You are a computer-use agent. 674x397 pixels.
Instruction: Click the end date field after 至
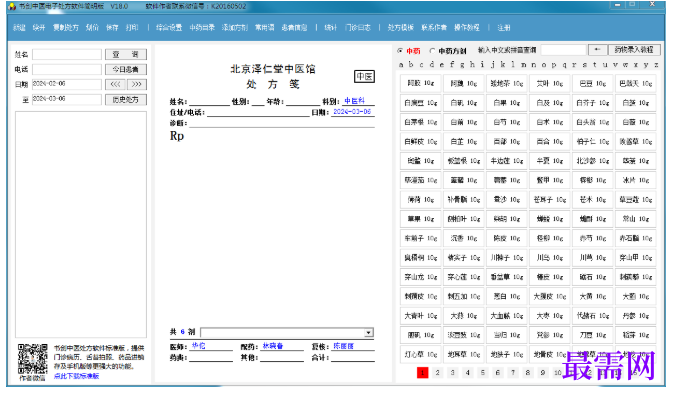(67, 99)
